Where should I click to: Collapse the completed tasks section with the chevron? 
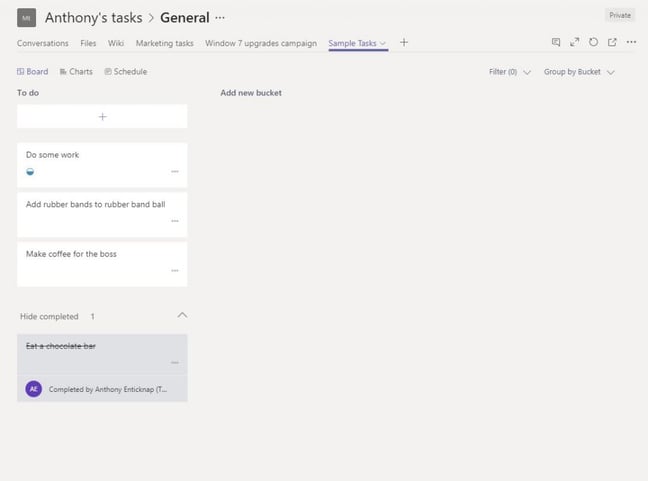coord(181,315)
